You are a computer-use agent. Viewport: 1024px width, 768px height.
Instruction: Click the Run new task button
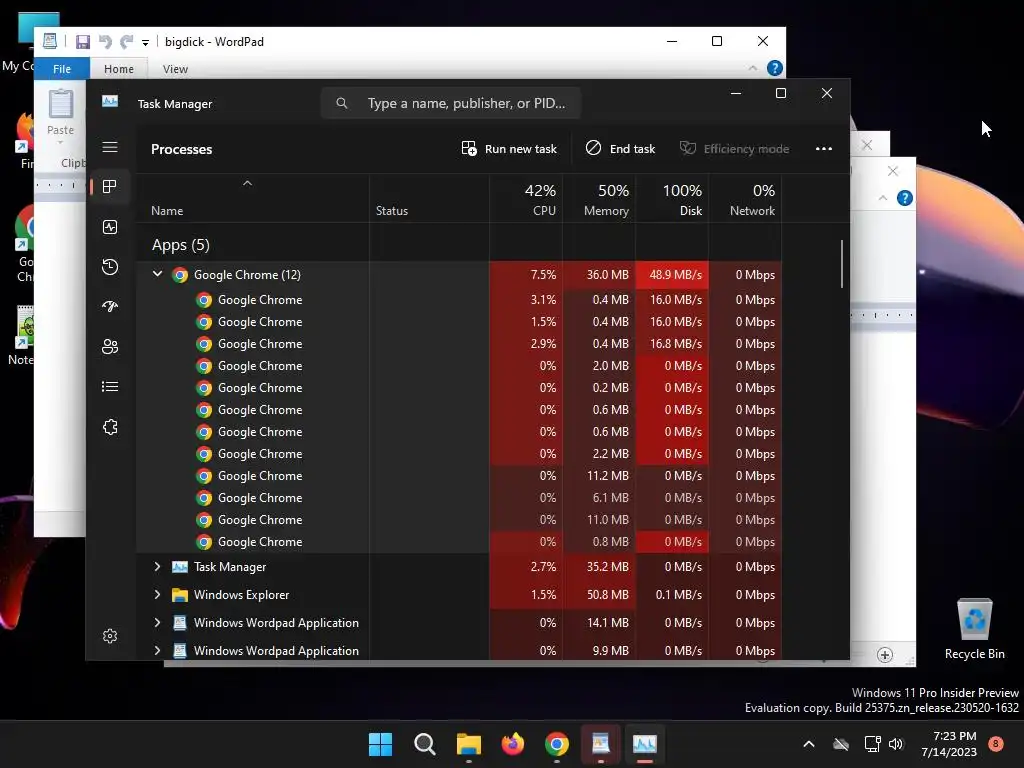pos(509,149)
